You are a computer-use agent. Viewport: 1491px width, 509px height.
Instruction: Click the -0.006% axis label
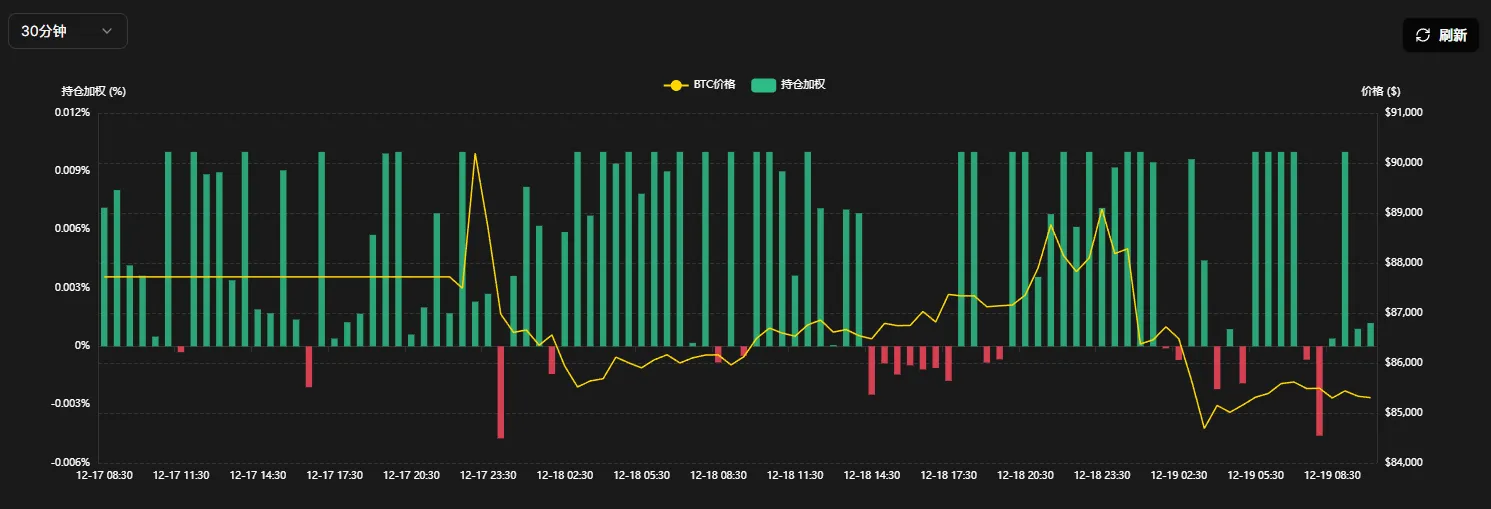pyautogui.click(x=71, y=462)
